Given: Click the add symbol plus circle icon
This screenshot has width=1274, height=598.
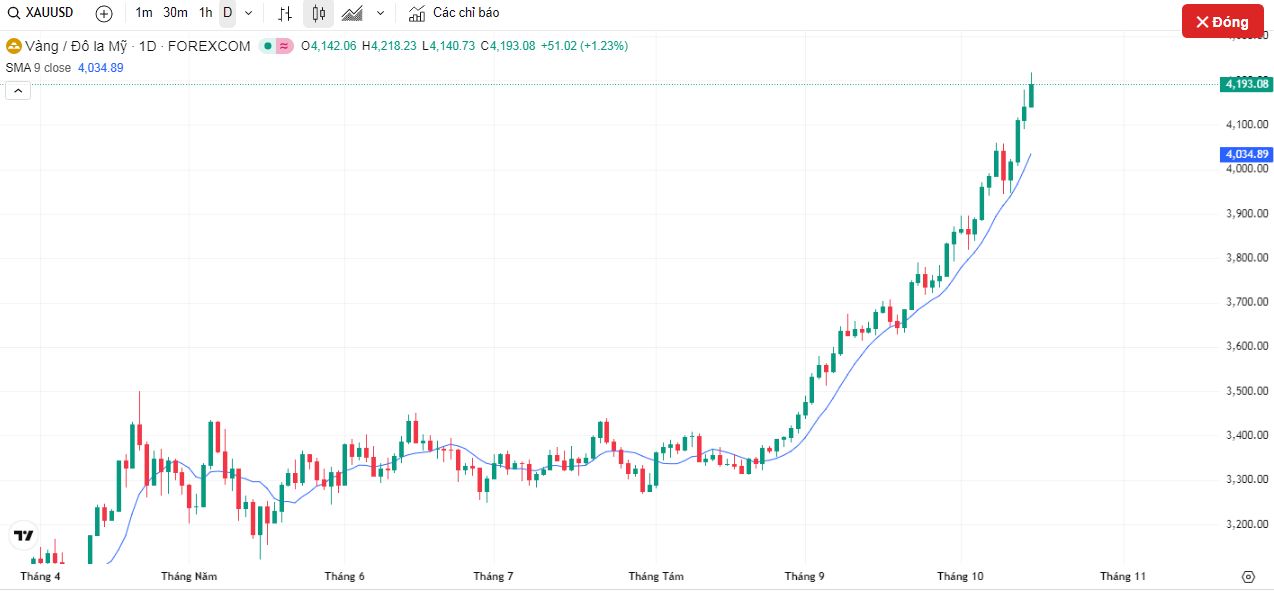Looking at the screenshot, I should coord(104,13).
